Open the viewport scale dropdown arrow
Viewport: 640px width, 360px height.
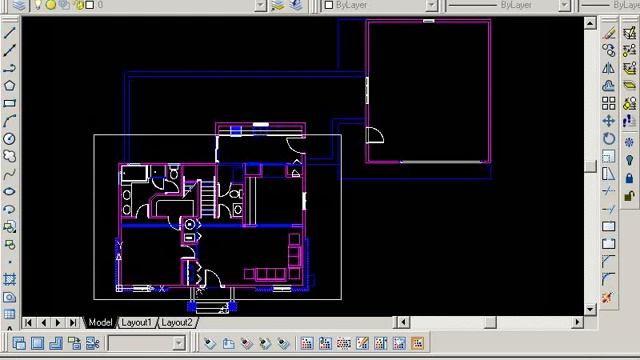pyautogui.click(x=179, y=343)
